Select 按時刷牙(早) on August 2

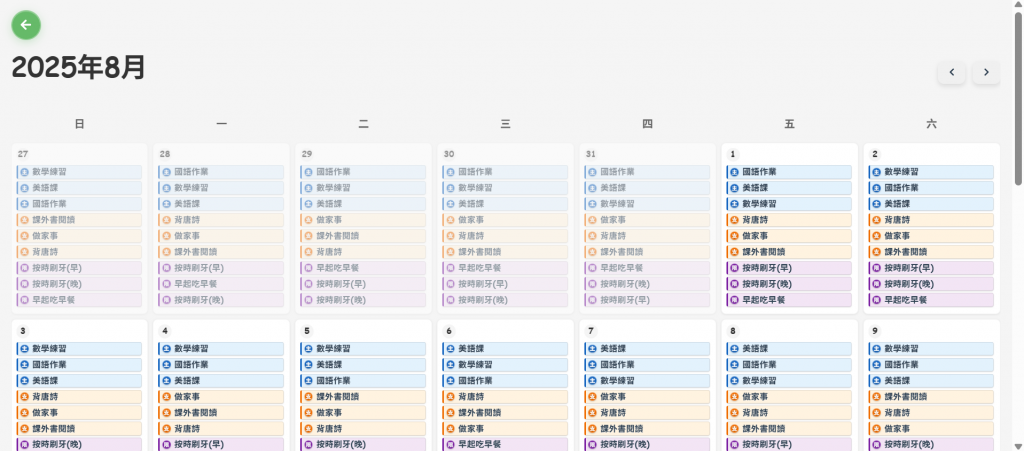coord(931,268)
